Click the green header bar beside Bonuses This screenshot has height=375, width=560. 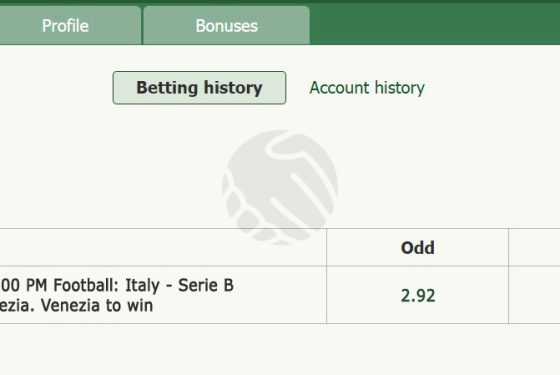(435, 25)
